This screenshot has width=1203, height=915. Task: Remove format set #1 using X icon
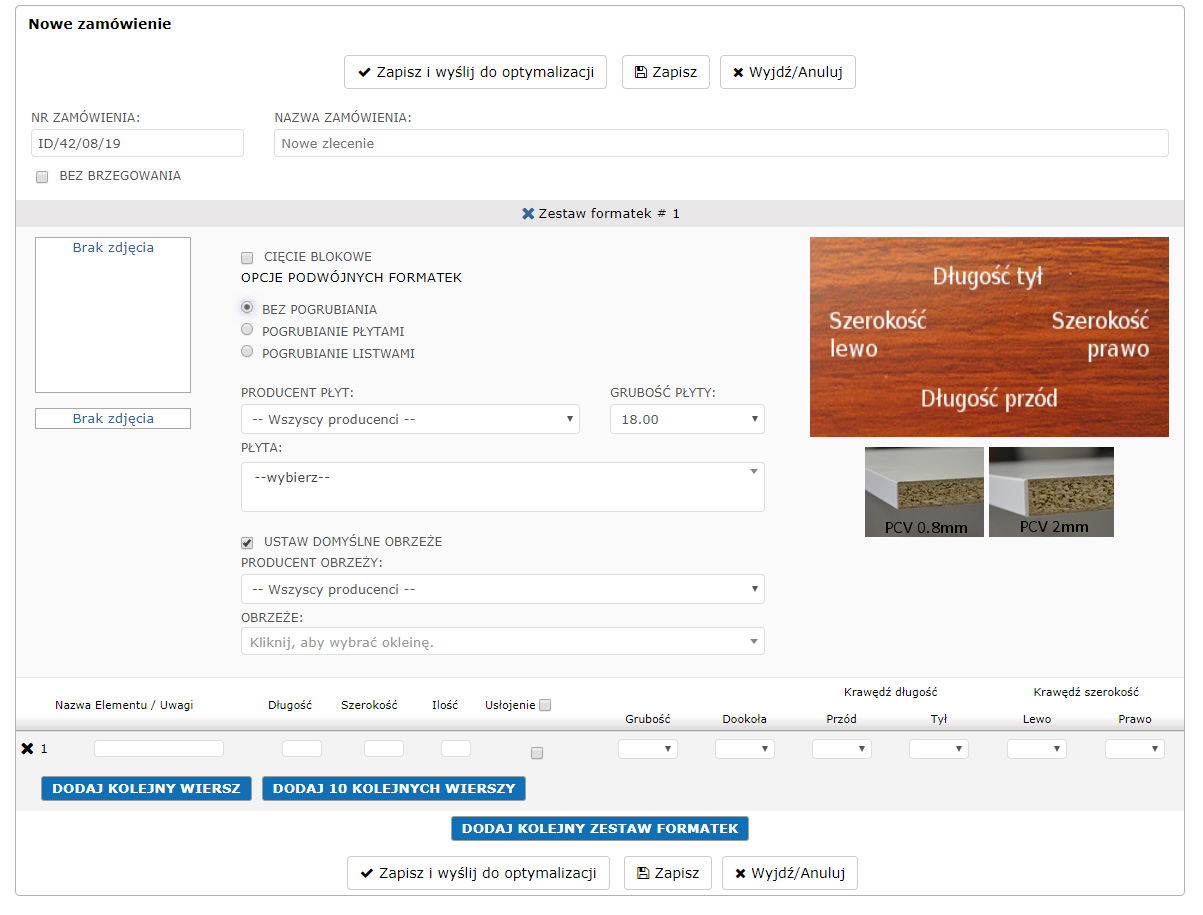click(x=528, y=214)
